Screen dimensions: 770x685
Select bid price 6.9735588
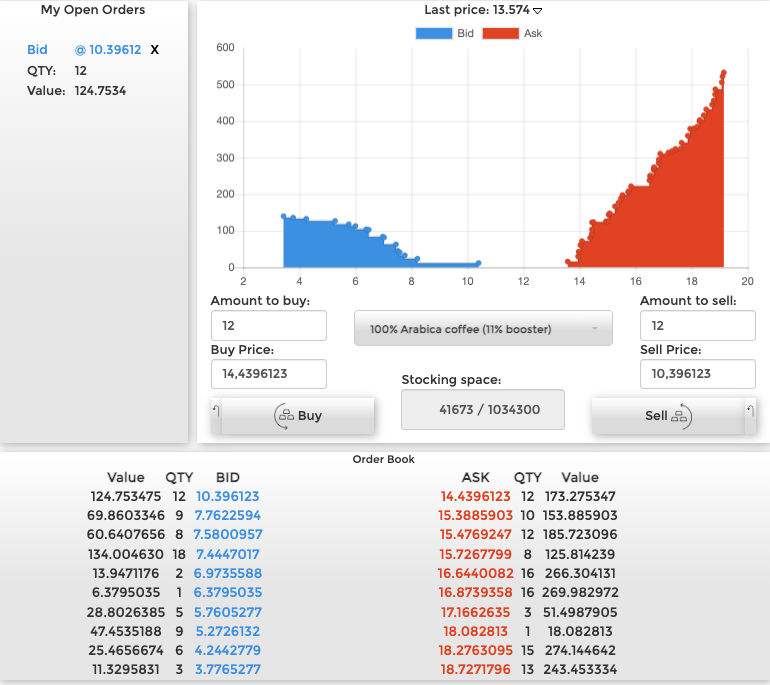[227, 574]
